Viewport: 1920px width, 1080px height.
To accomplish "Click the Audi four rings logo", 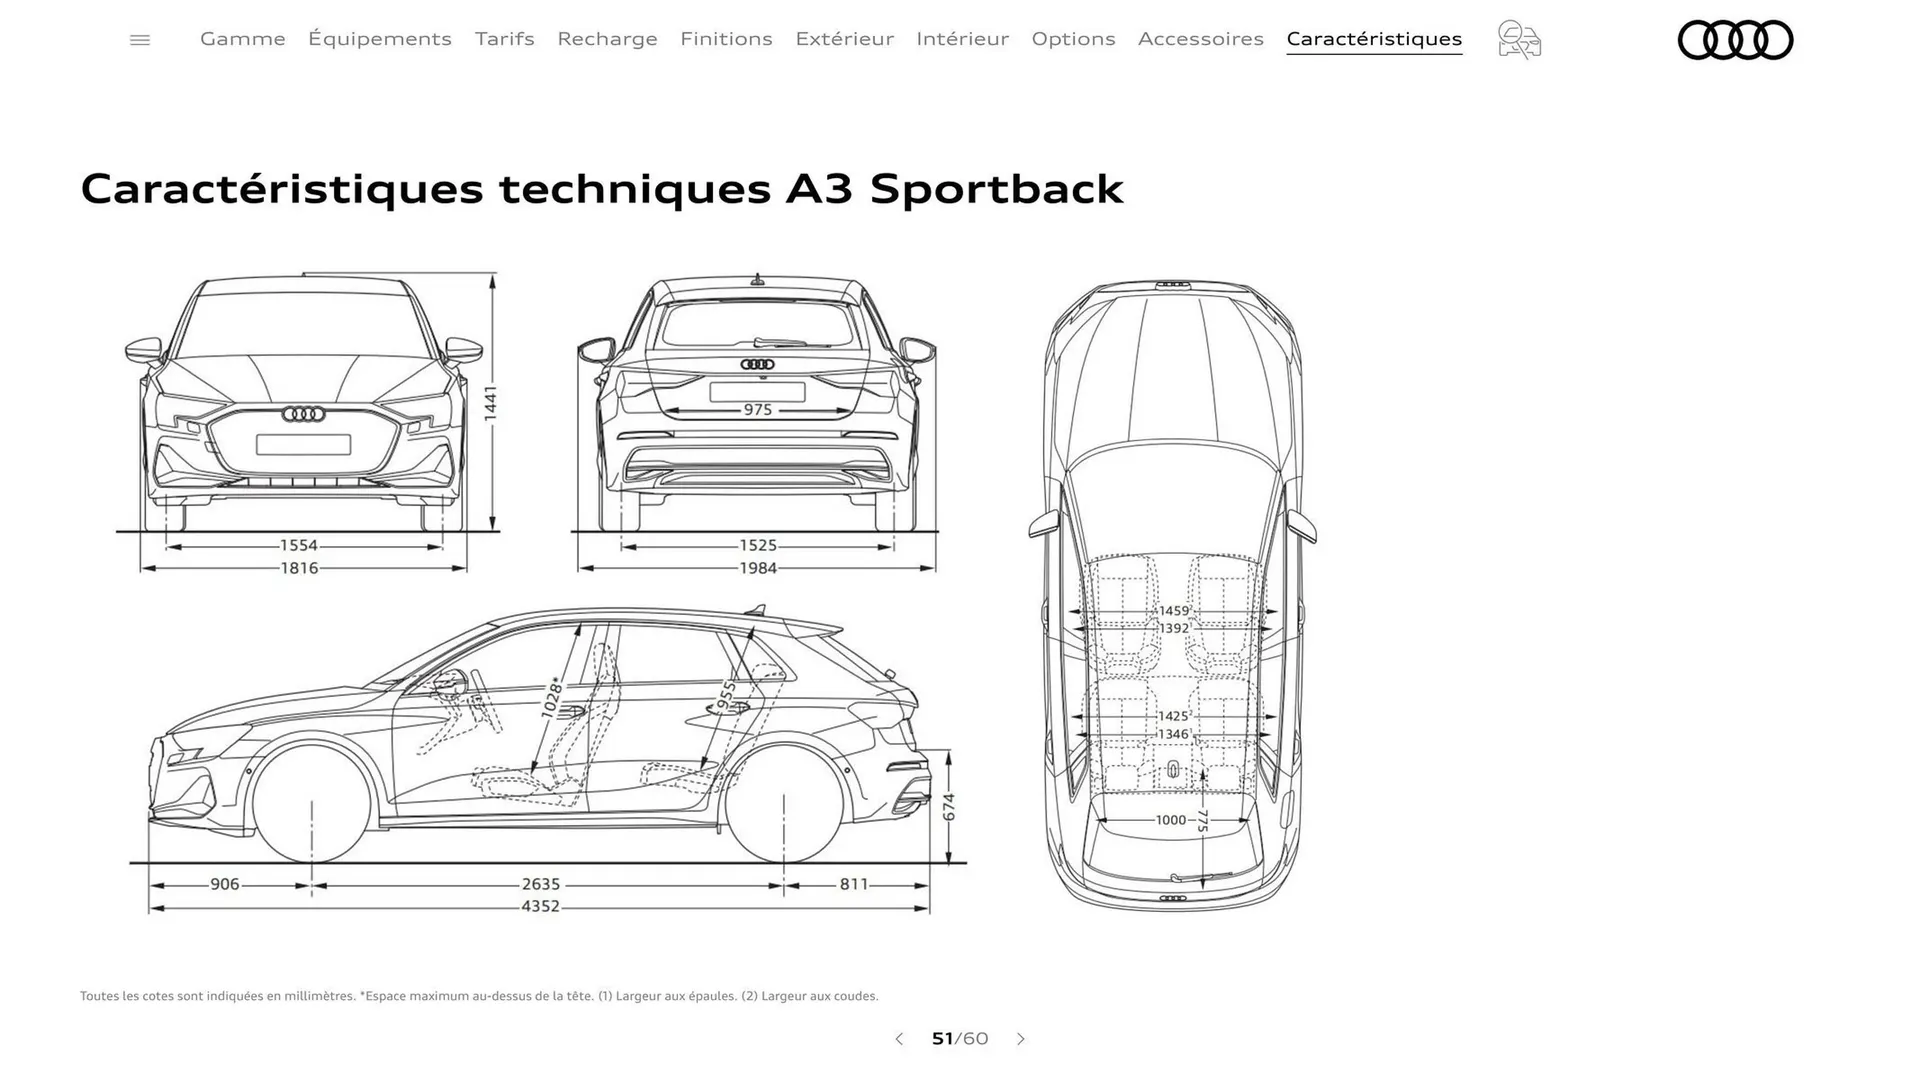I will pyautogui.click(x=1736, y=41).
